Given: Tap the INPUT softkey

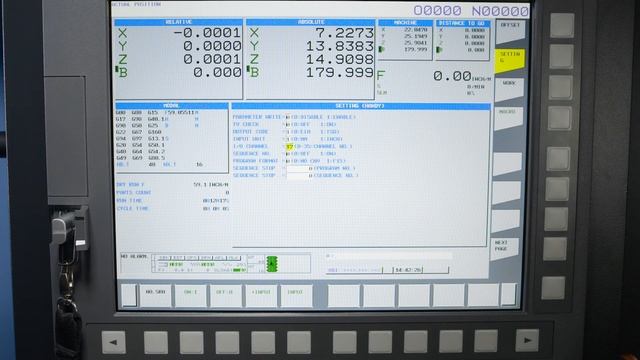Looking at the screenshot, I should pos(296,295).
